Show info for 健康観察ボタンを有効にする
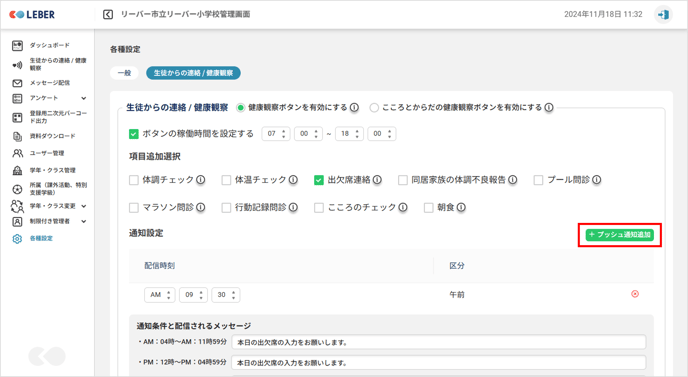The image size is (688, 377). pyautogui.click(x=354, y=108)
